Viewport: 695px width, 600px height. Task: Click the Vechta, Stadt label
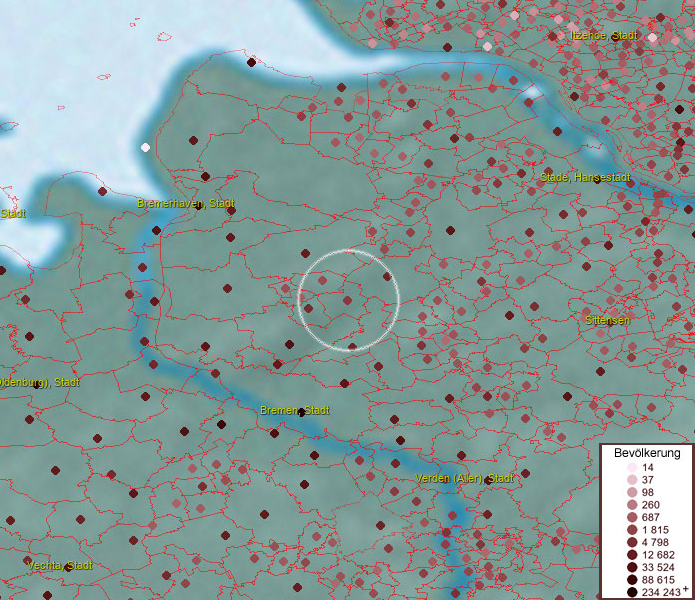tap(60, 565)
